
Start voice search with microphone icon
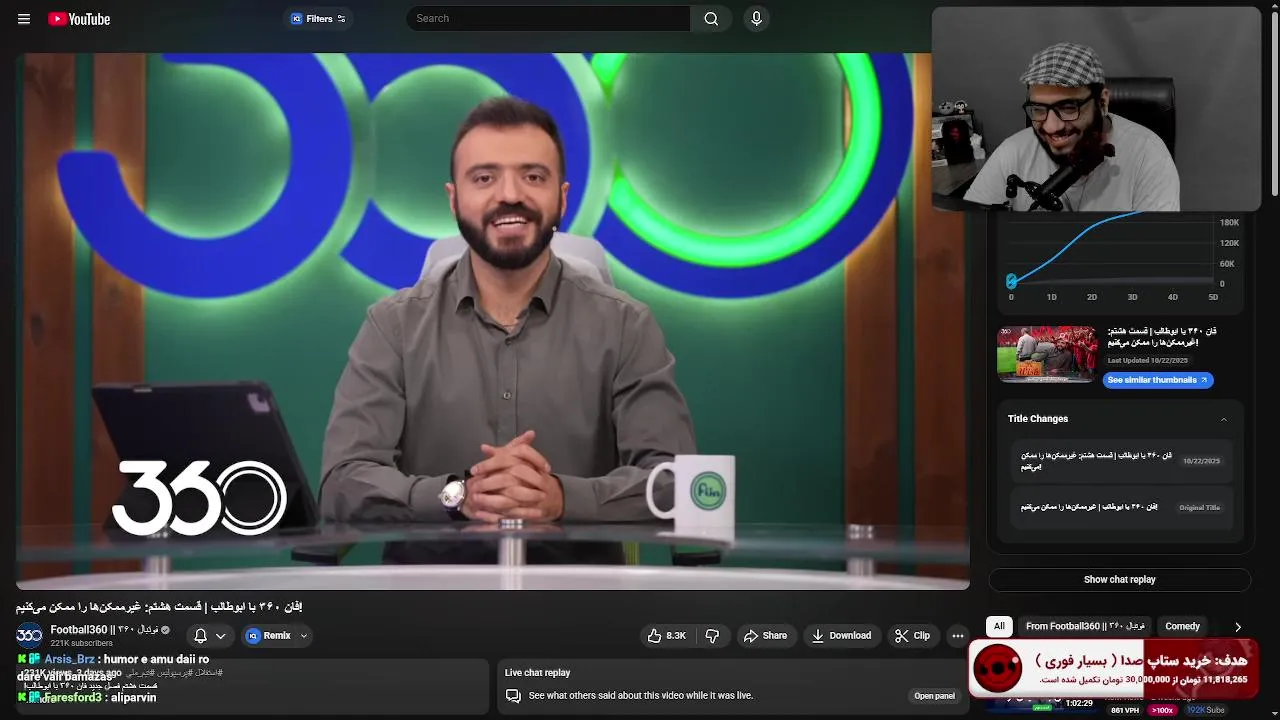pos(756,18)
